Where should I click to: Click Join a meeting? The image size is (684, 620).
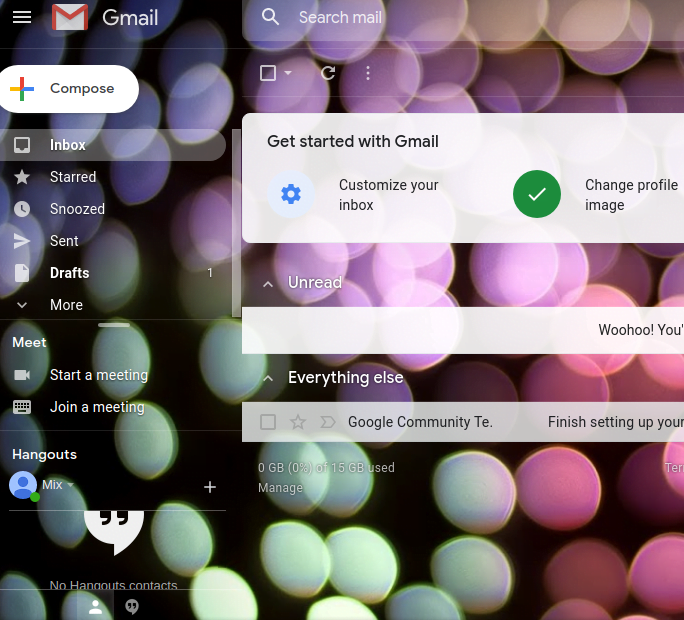pos(97,407)
